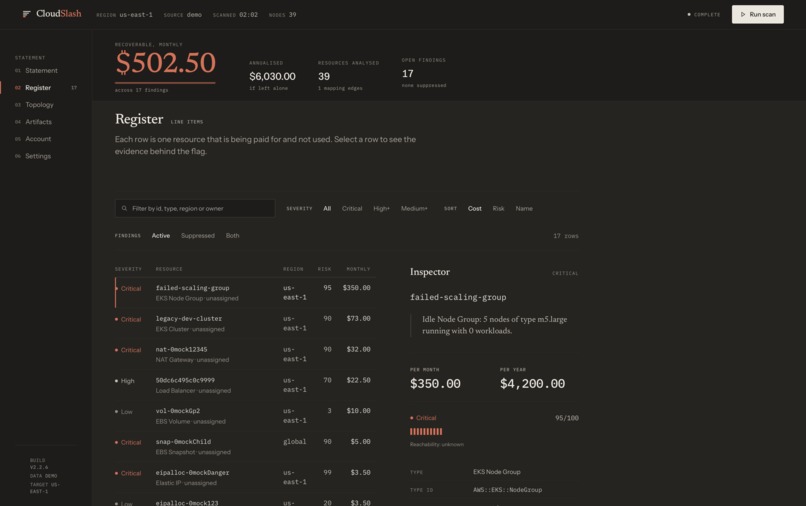Click the Resource column header
This screenshot has height=506, width=806.
click(169, 269)
